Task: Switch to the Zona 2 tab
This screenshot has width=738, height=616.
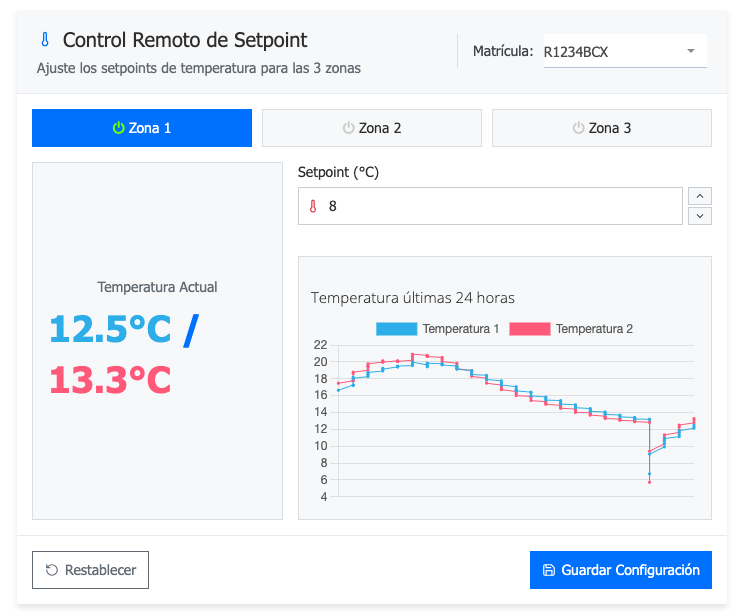Action: (372, 128)
